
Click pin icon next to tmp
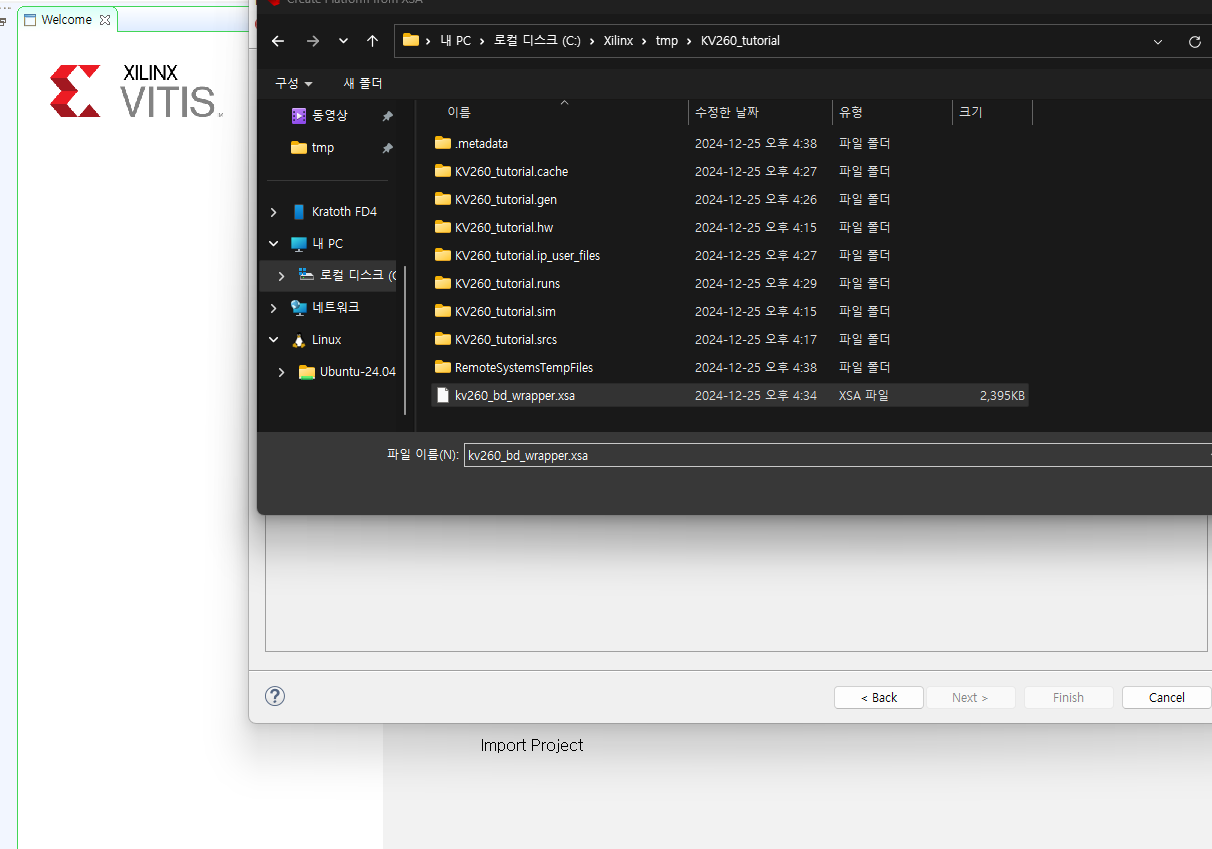tap(387, 148)
